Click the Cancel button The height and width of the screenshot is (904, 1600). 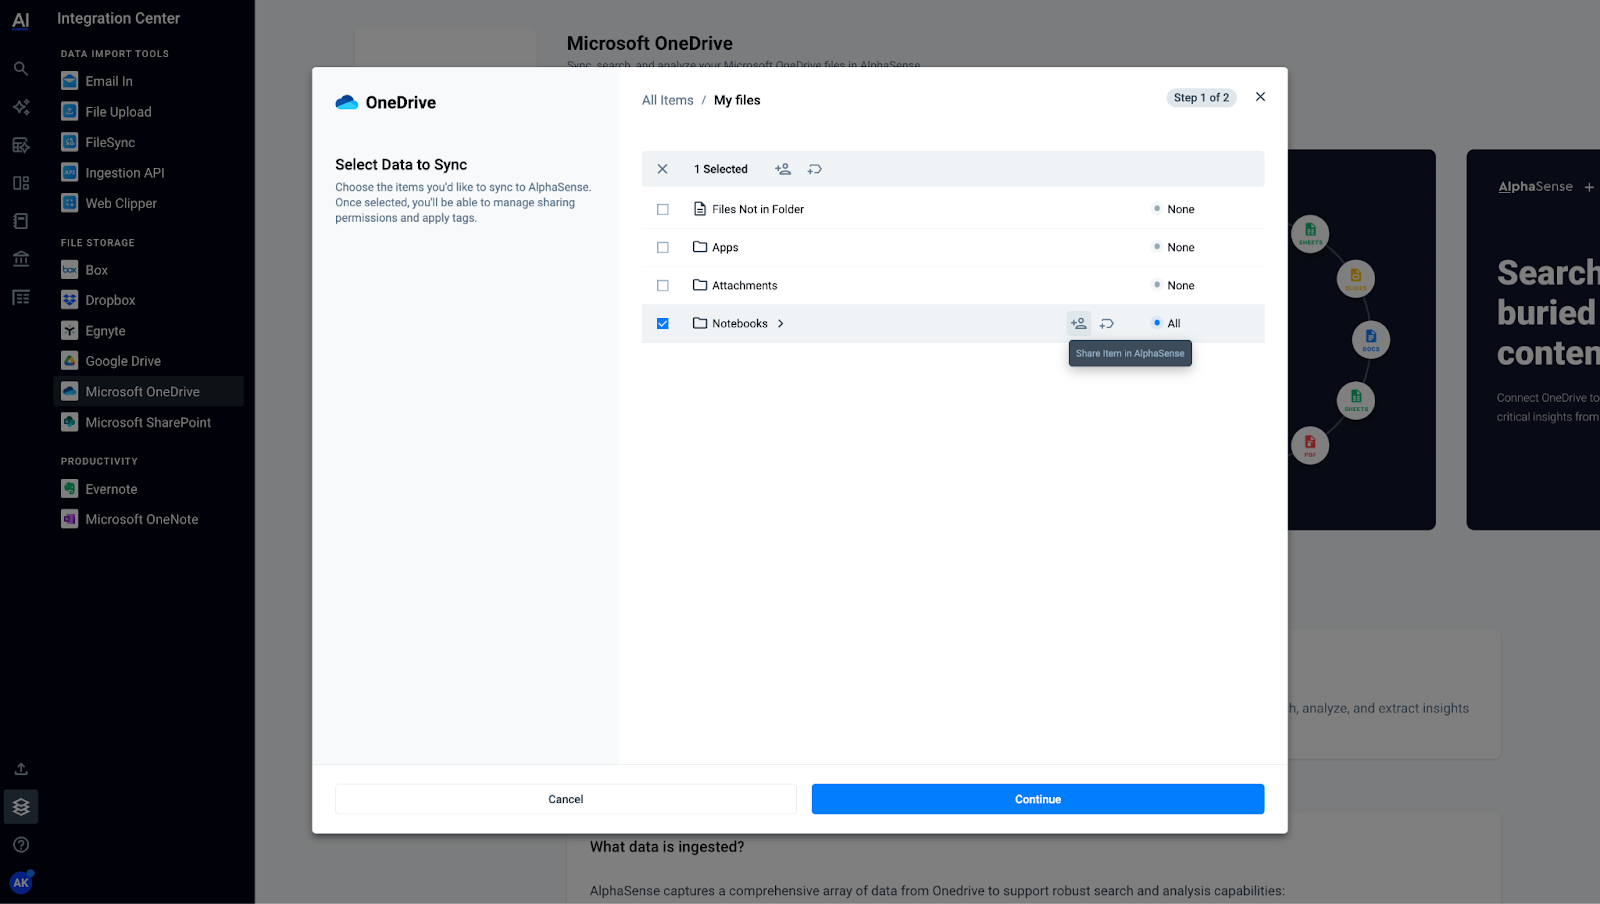[x=565, y=799]
